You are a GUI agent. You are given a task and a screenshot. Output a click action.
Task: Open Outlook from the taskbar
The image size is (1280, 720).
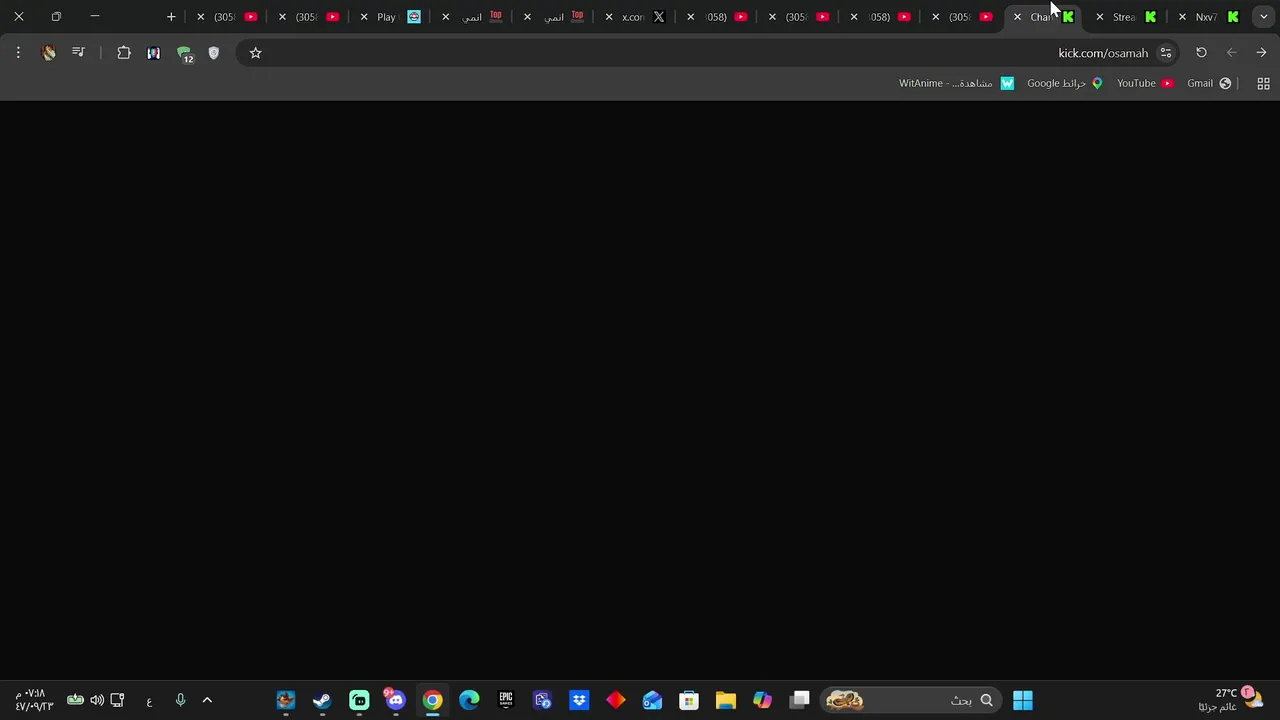point(652,700)
